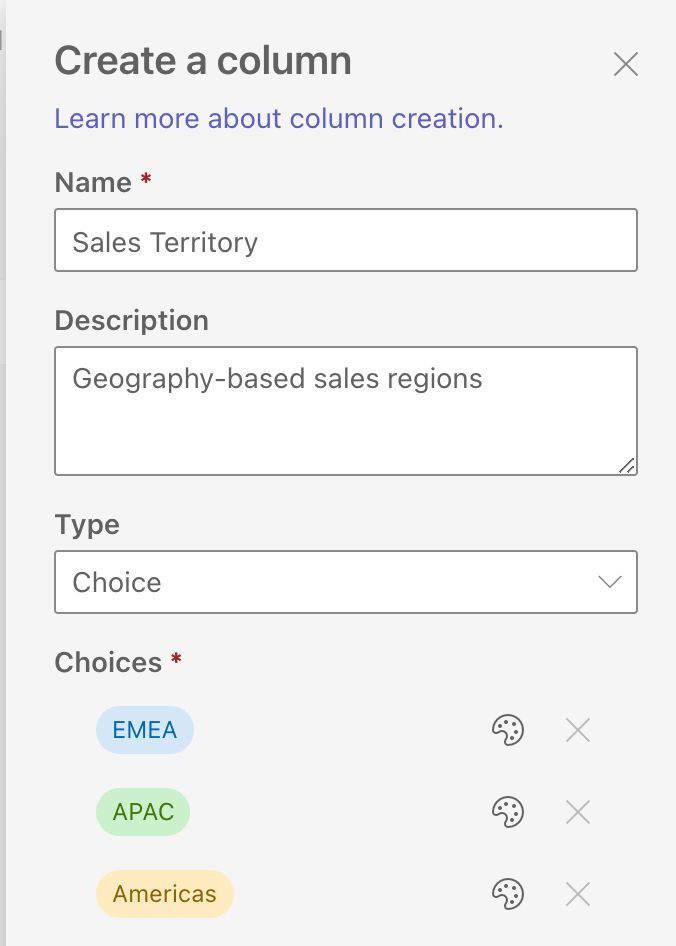Viewport: 676px width, 946px height.
Task: Click the Description field label
Action: pyautogui.click(x=131, y=321)
